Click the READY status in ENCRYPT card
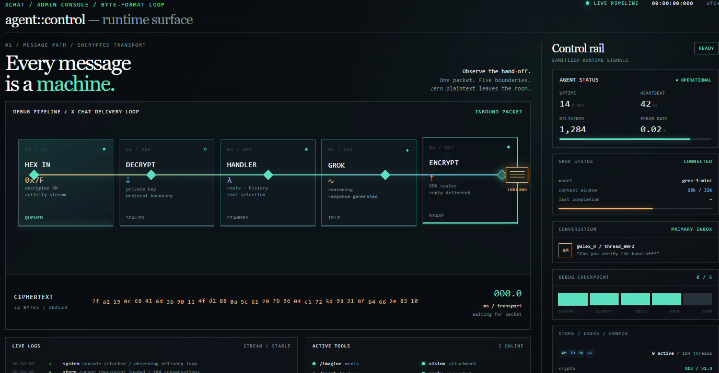719x373 pixels. [436, 215]
